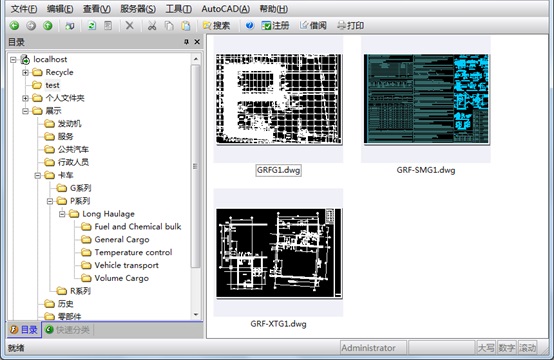
Task: Pin the 目录 panel with pushpin
Action: click(x=186, y=42)
